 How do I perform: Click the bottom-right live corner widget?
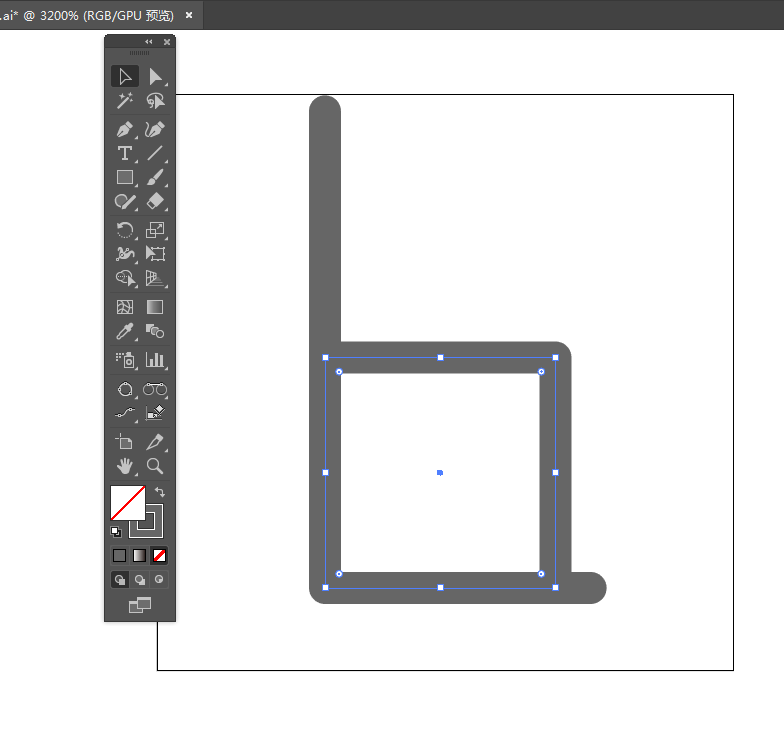tap(541, 574)
